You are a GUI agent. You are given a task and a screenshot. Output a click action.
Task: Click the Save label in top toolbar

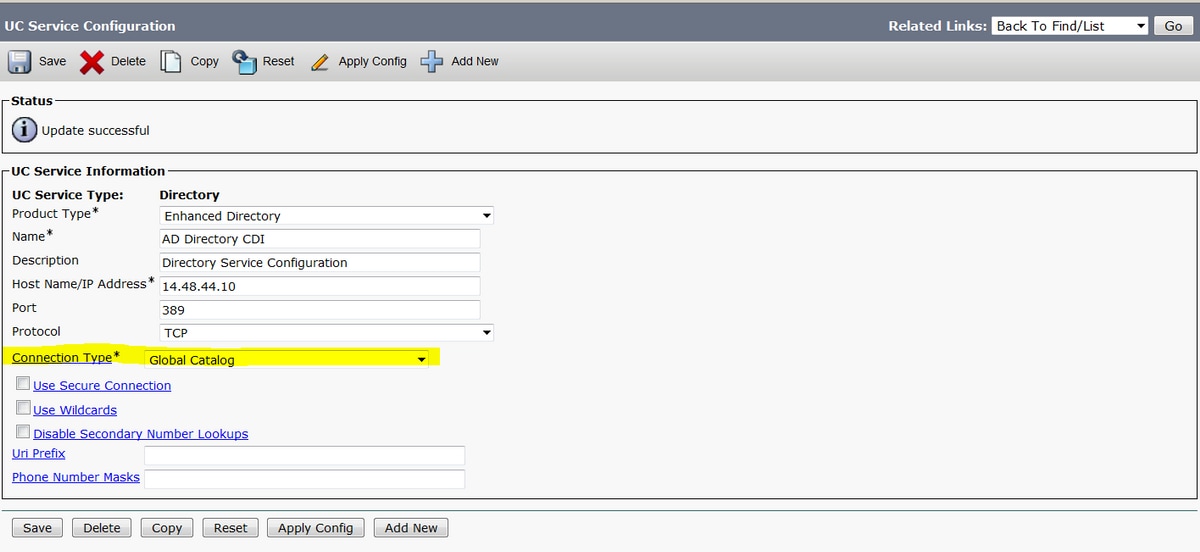[x=52, y=62]
